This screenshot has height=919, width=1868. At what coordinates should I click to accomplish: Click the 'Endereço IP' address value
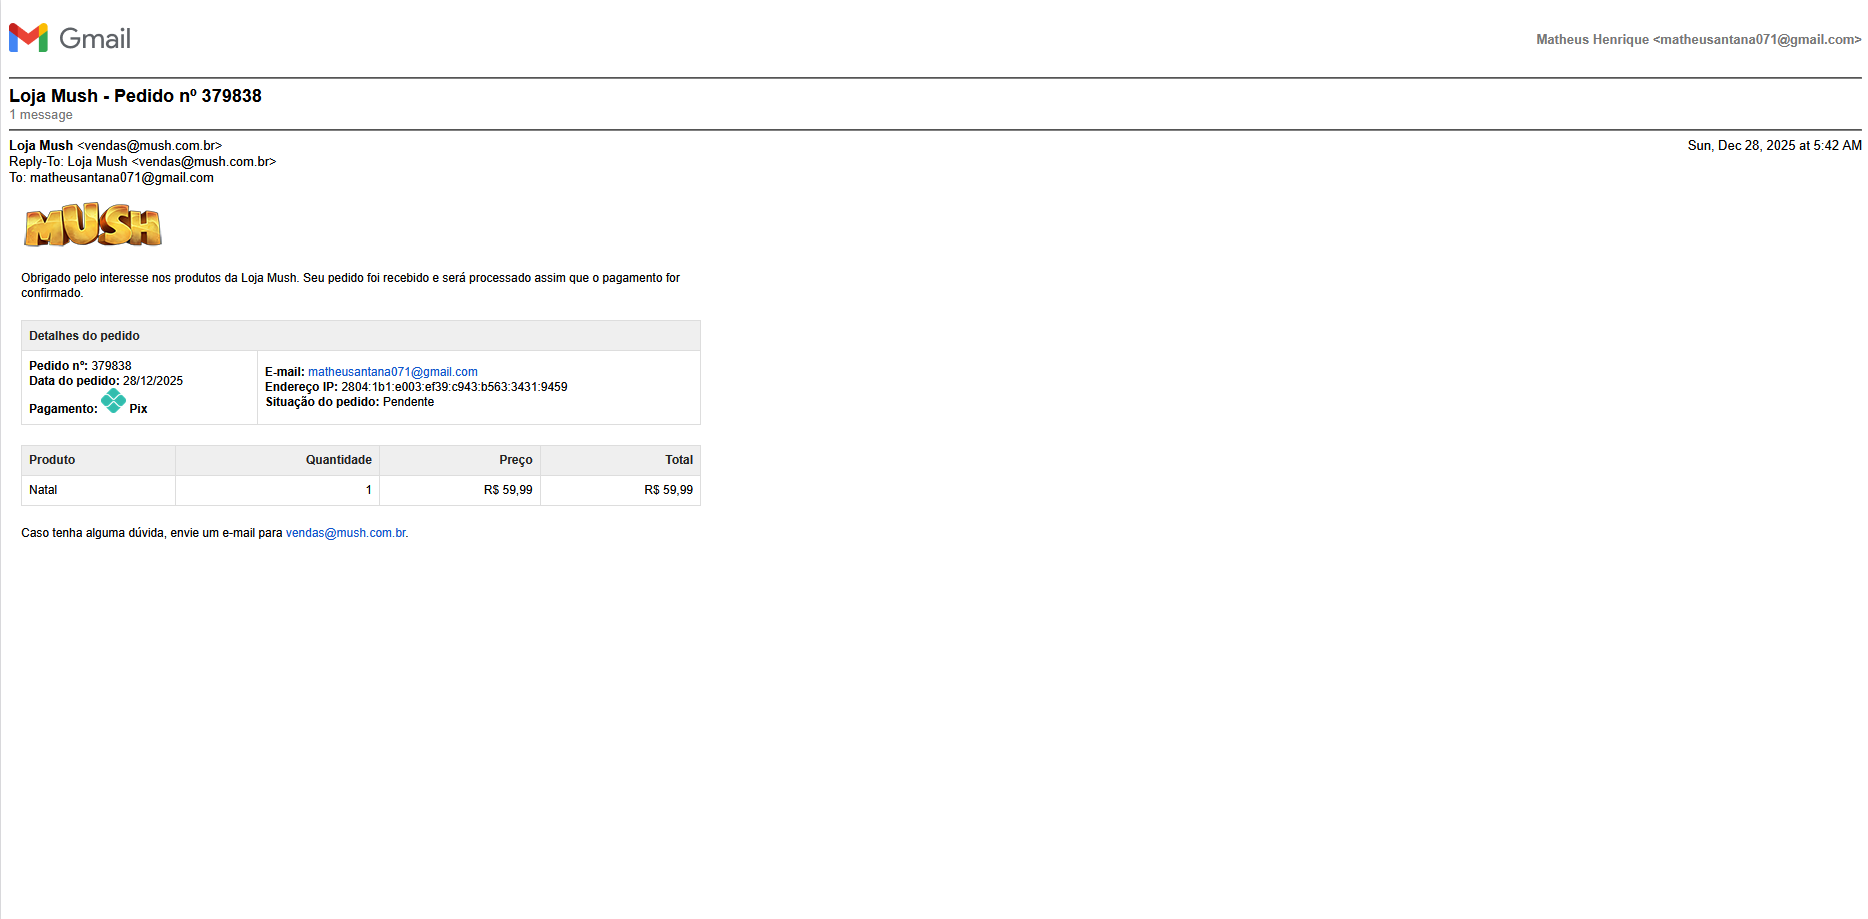[x=454, y=387]
